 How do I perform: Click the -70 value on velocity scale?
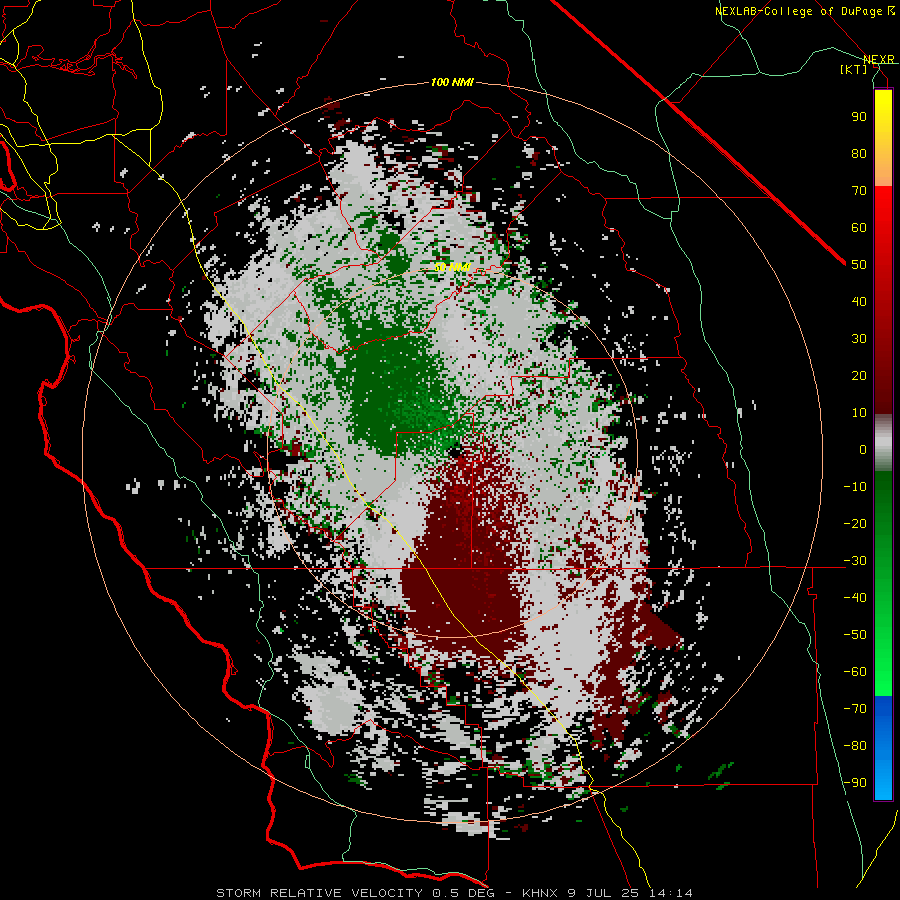pyautogui.click(x=855, y=708)
